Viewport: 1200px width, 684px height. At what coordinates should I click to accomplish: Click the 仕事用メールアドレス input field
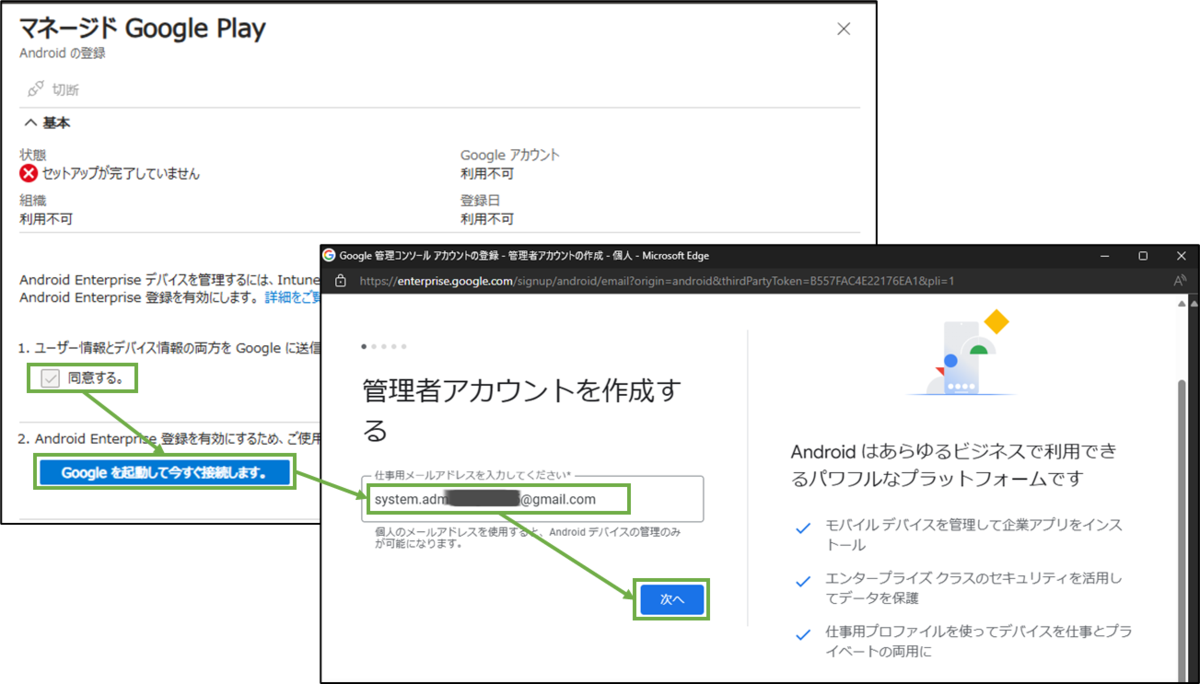(533, 498)
